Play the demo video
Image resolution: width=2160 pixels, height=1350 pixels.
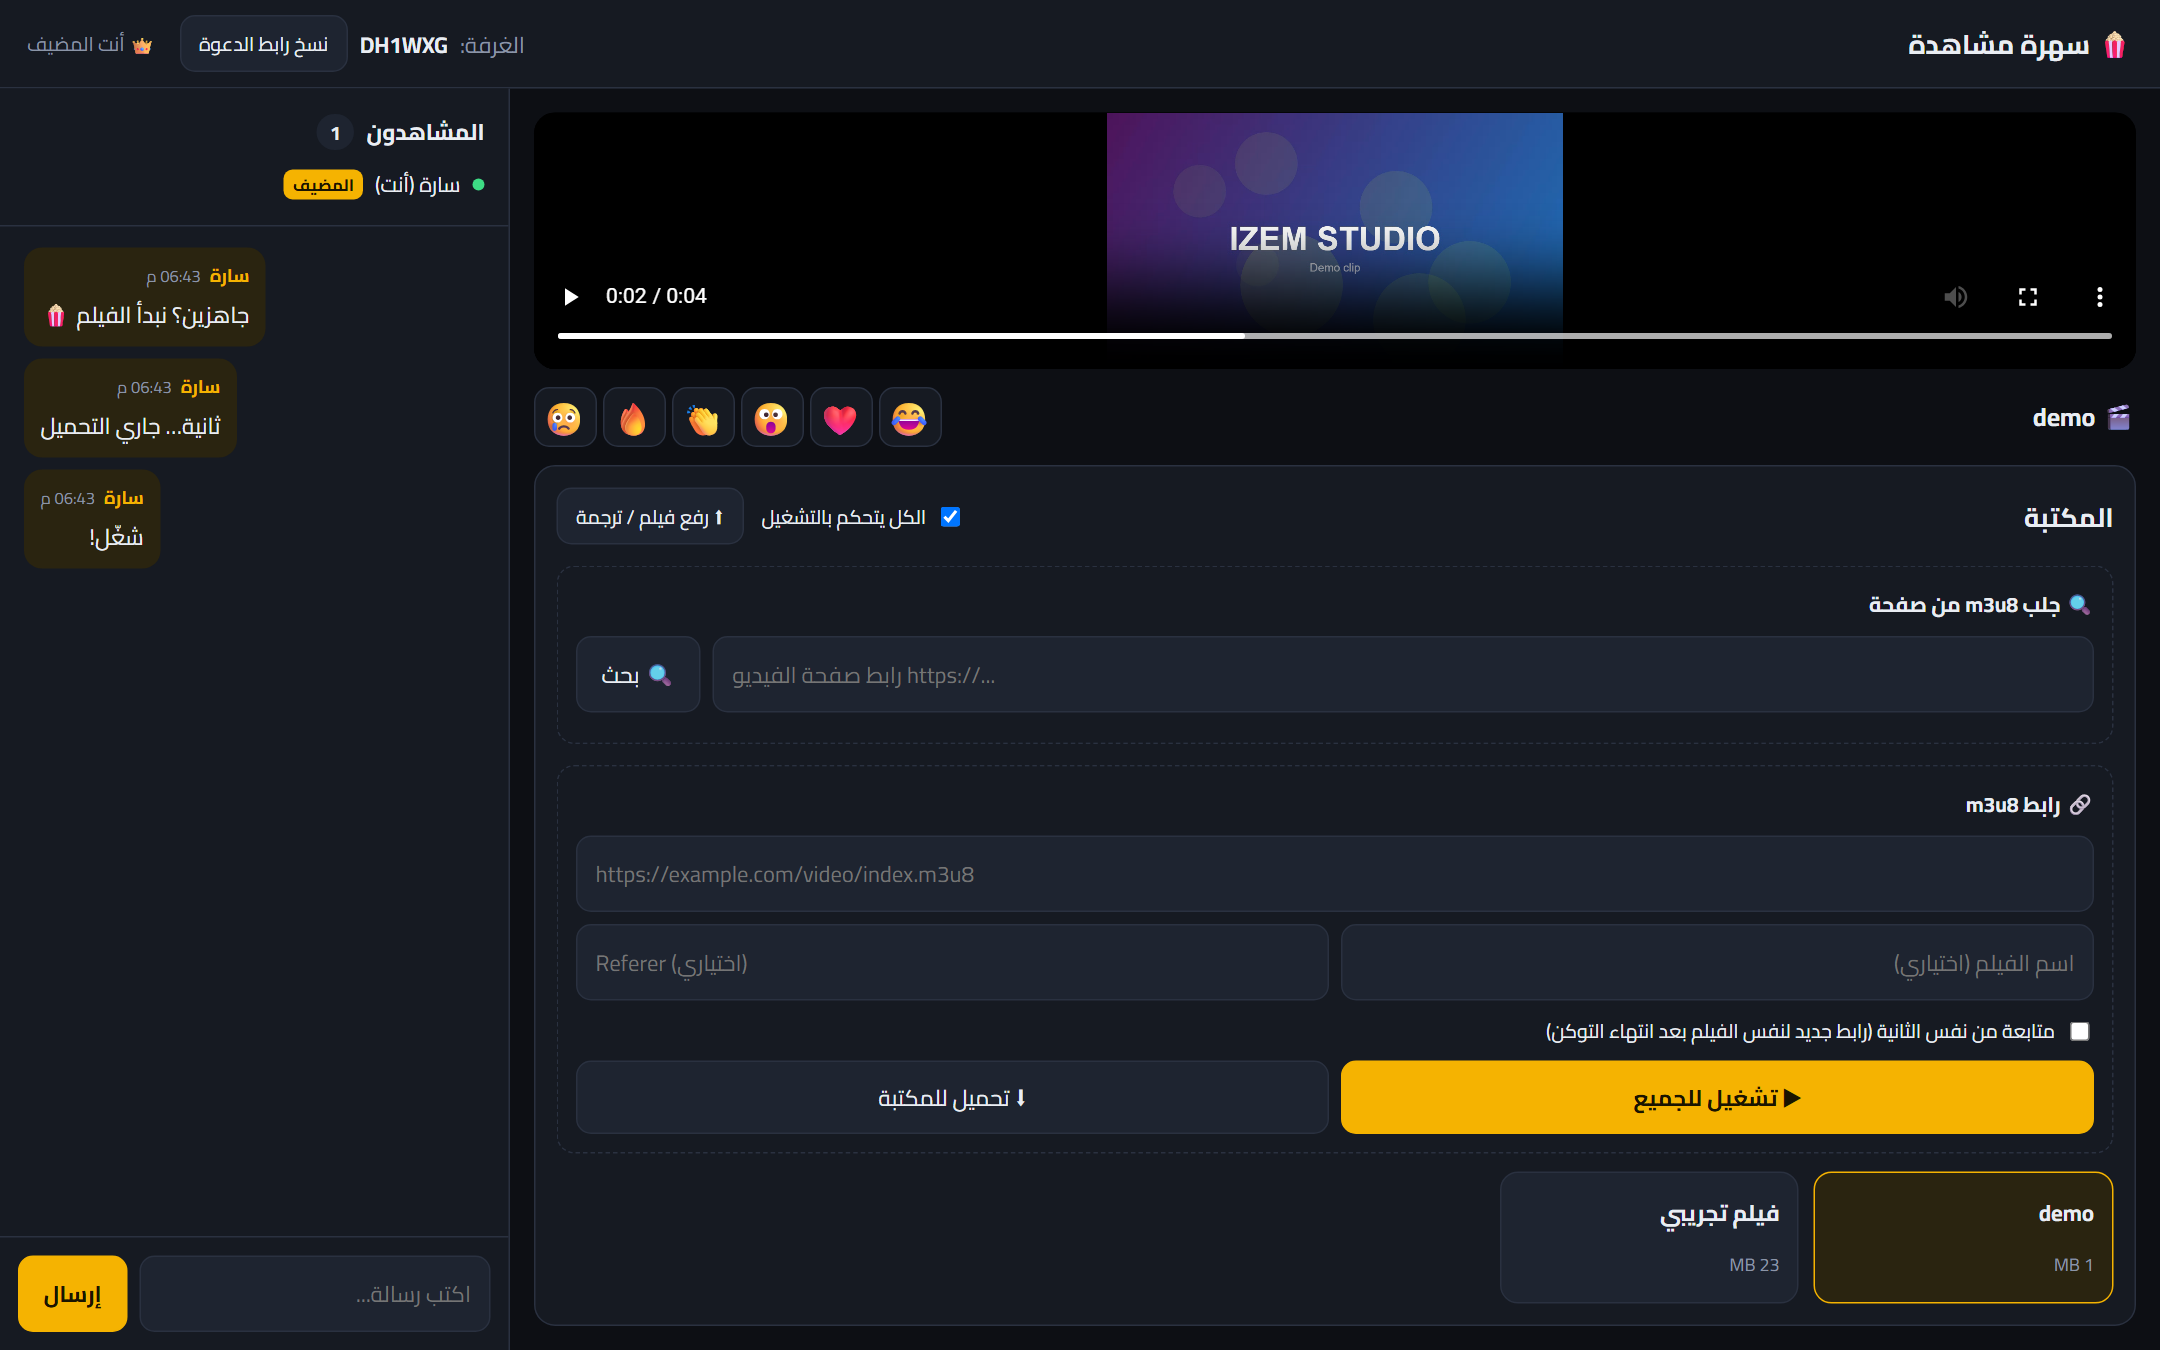571,297
